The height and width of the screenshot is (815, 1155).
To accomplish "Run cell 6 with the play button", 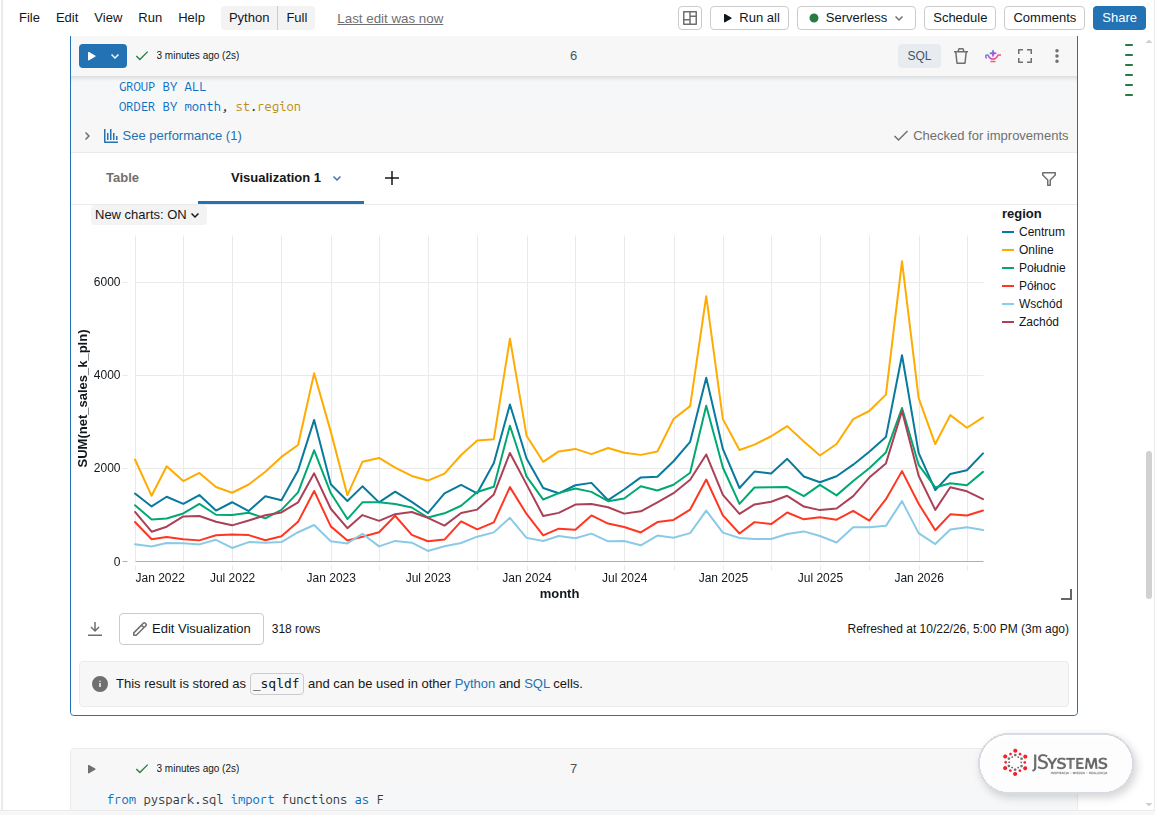I will (91, 56).
